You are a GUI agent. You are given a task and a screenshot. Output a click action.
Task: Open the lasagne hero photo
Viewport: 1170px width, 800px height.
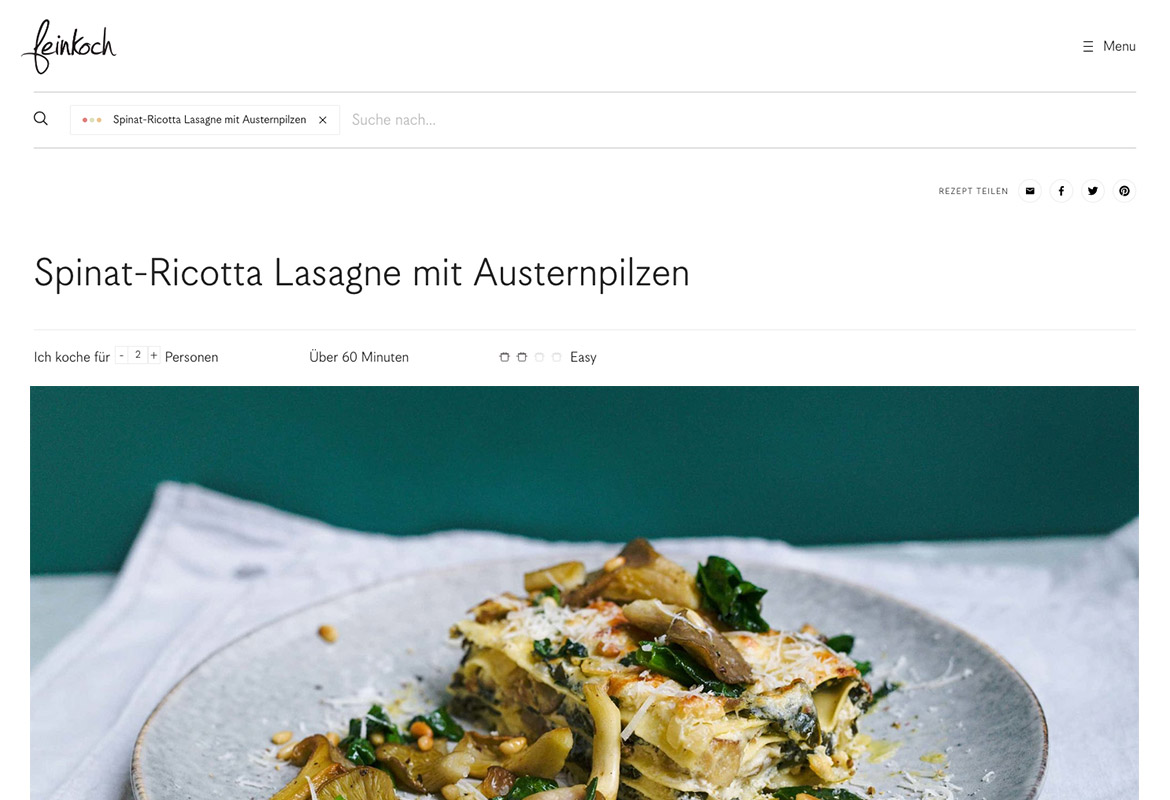[584, 593]
